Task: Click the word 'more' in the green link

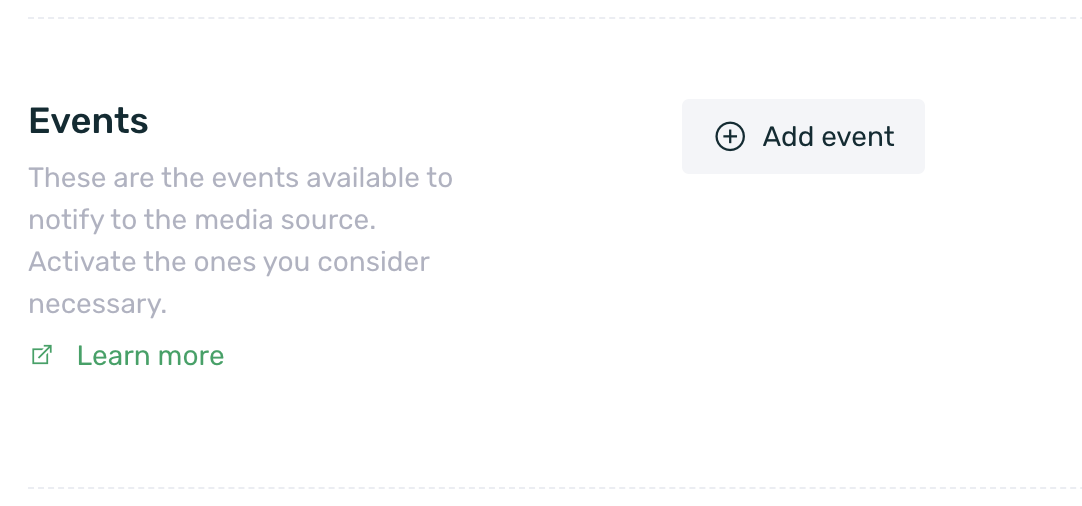Action: point(191,356)
